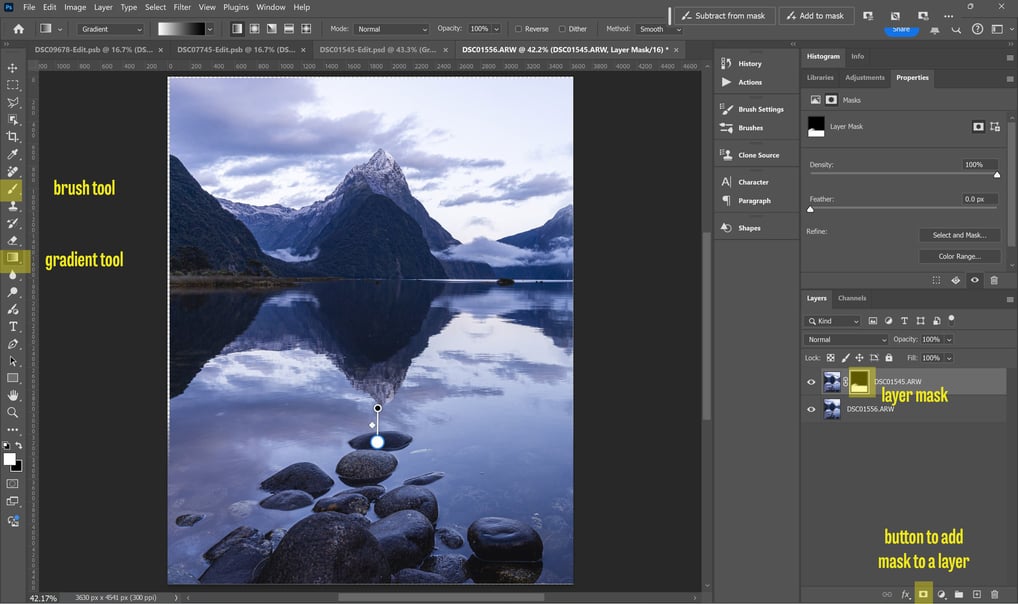Viewport: 1018px width, 604px height.
Task: Open the layer blend mode Normal dropdown
Action: (845, 340)
